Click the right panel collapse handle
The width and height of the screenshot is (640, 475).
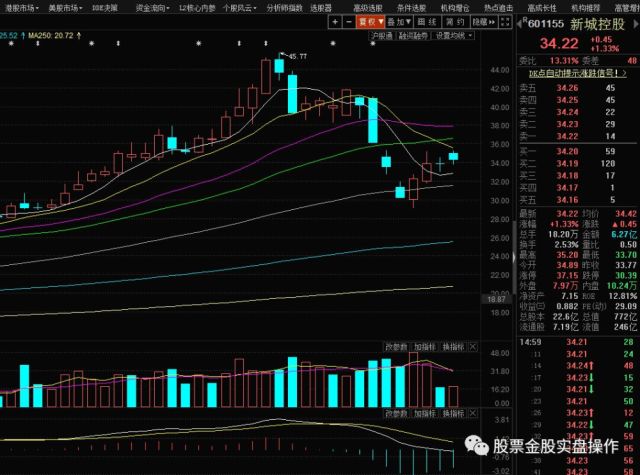point(514,257)
